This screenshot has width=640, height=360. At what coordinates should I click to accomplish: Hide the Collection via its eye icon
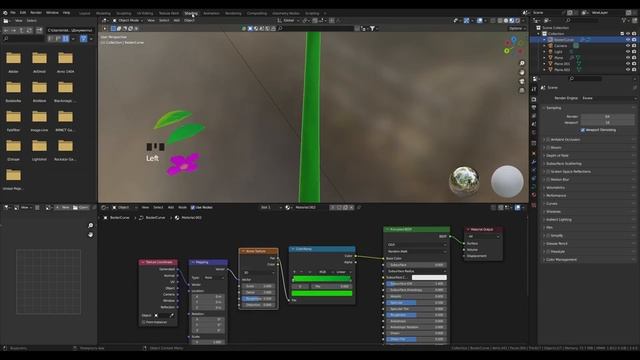pyautogui.click(x=628, y=33)
